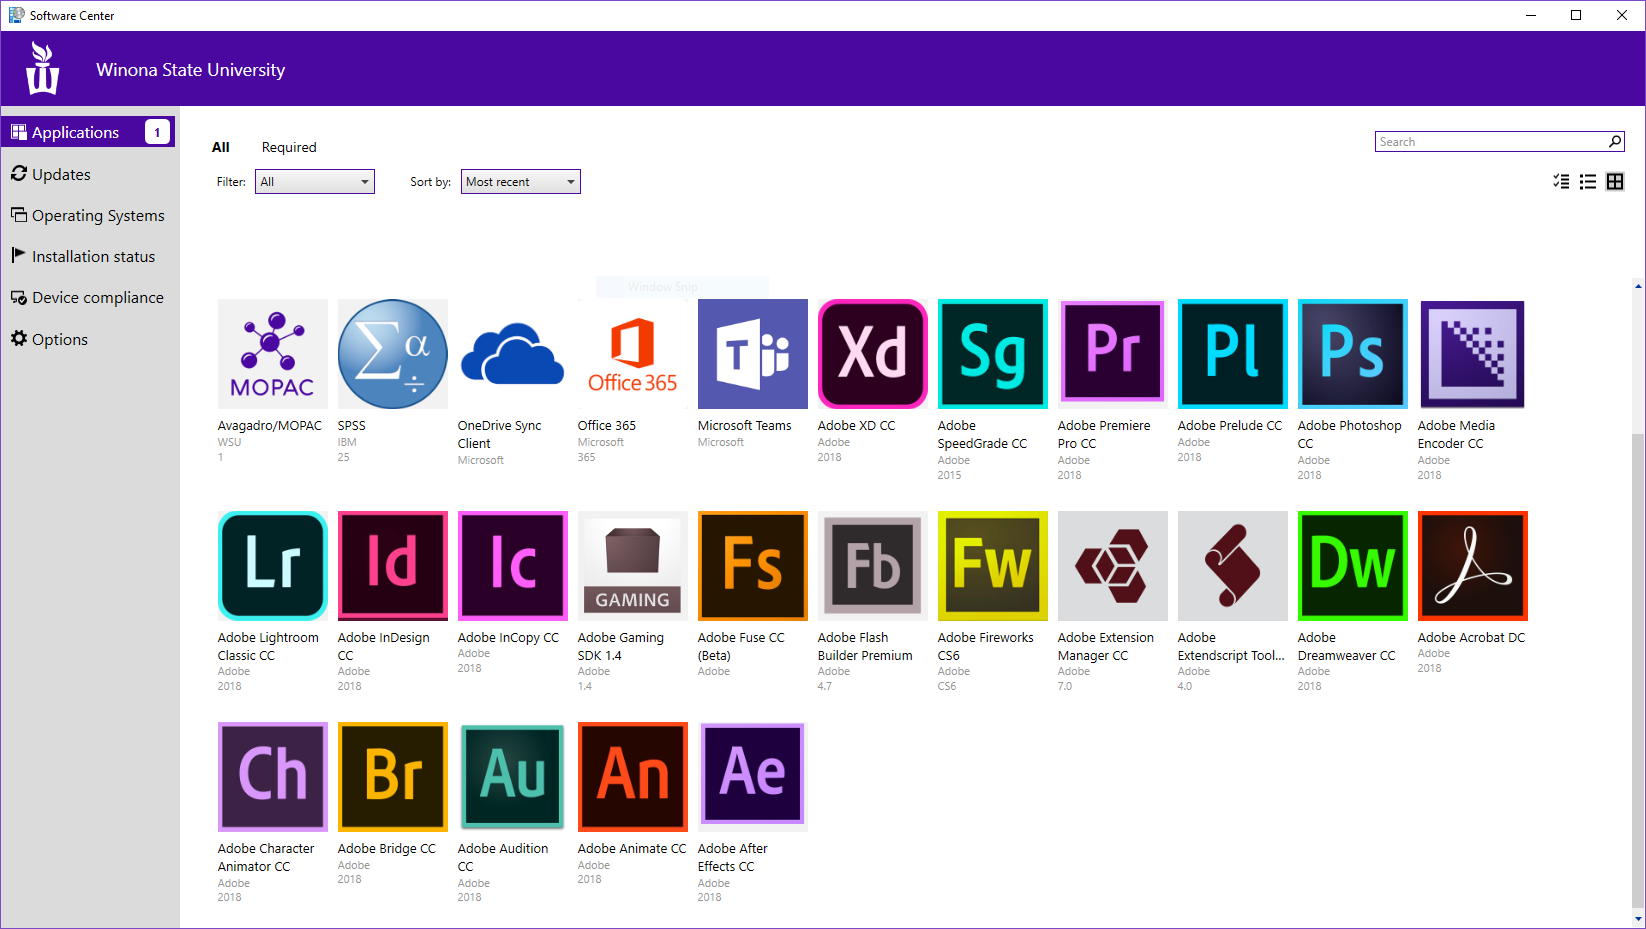Switch to multi-select list view mode

(x=1561, y=182)
